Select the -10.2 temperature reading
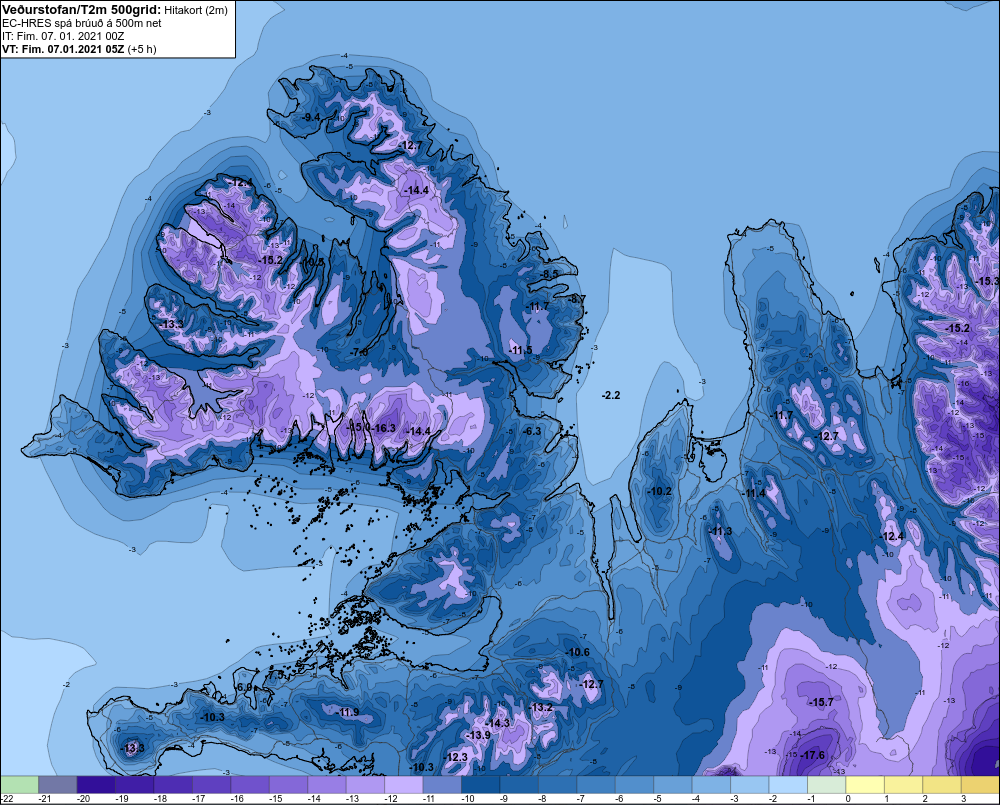 pos(659,491)
